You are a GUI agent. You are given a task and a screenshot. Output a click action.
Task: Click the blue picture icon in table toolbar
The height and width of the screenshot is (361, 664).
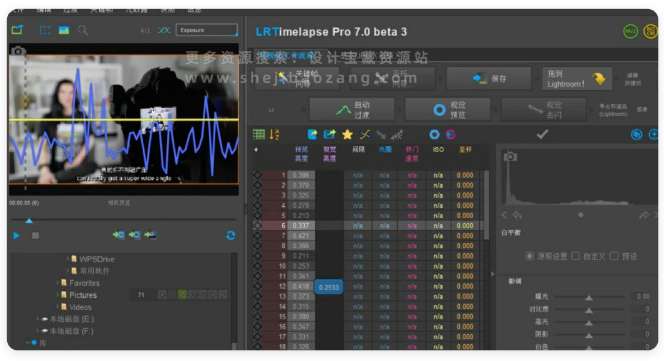(x=313, y=135)
